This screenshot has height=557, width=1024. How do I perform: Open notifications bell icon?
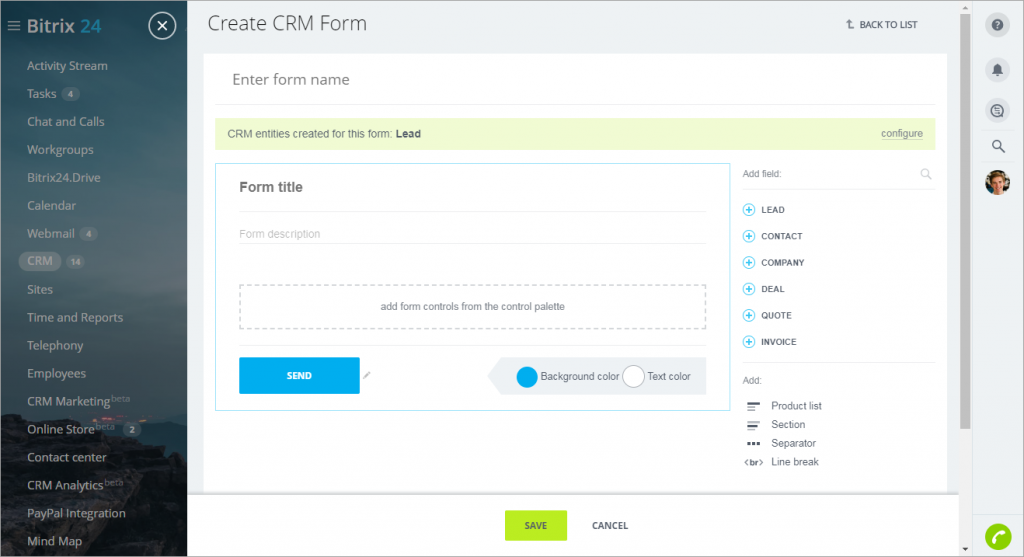(997, 69)
